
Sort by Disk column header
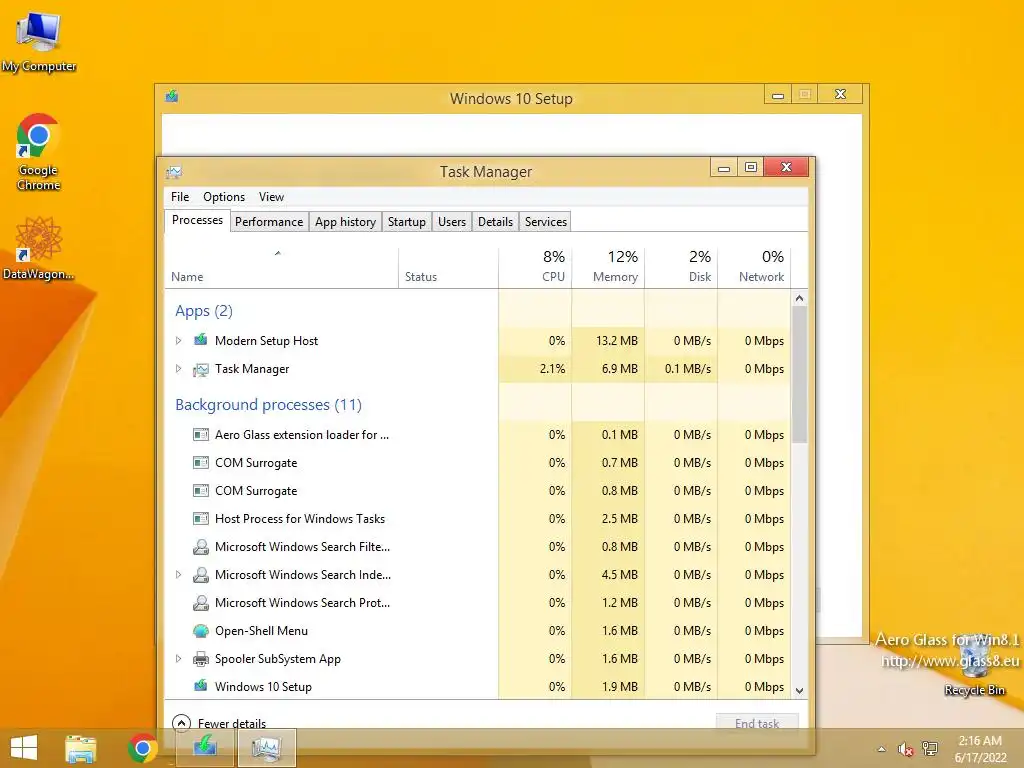tap(682, 268)
